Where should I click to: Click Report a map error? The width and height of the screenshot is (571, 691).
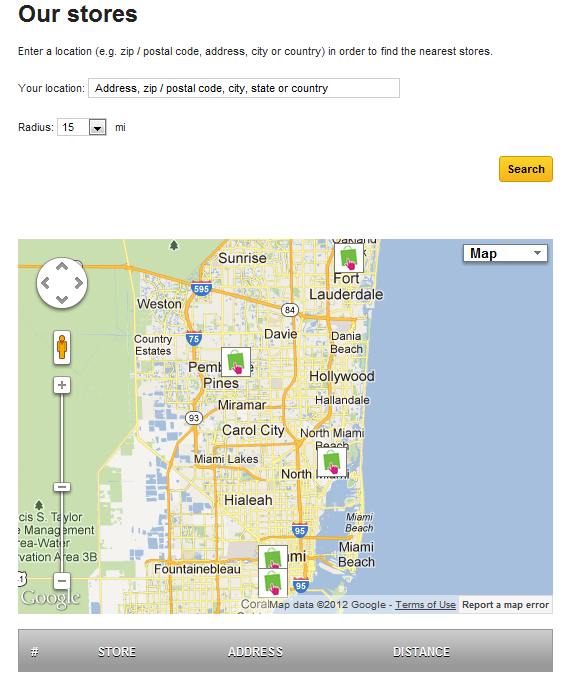[x=505, y=605]
